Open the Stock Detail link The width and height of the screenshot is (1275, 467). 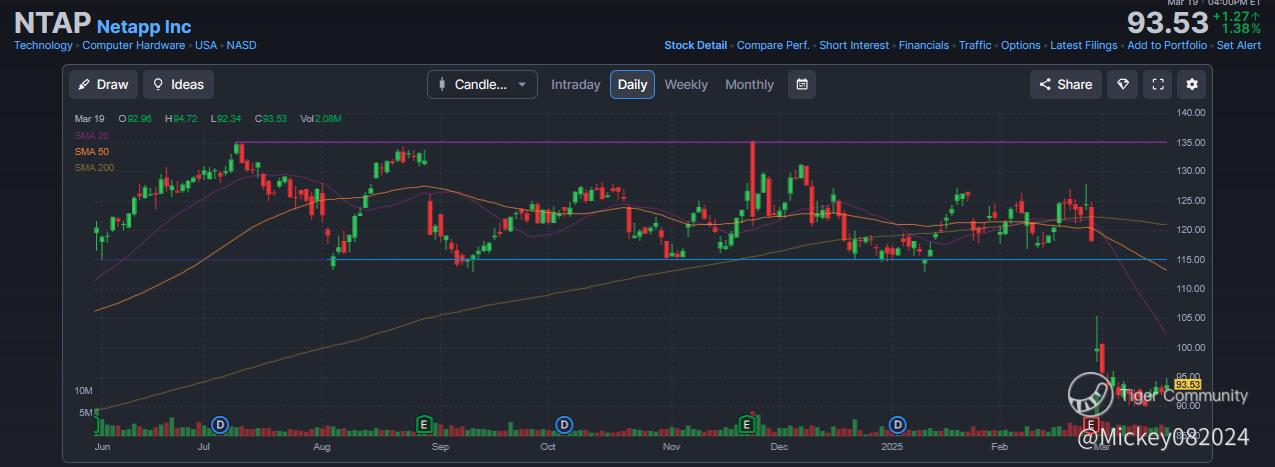[x=696, y=45]
